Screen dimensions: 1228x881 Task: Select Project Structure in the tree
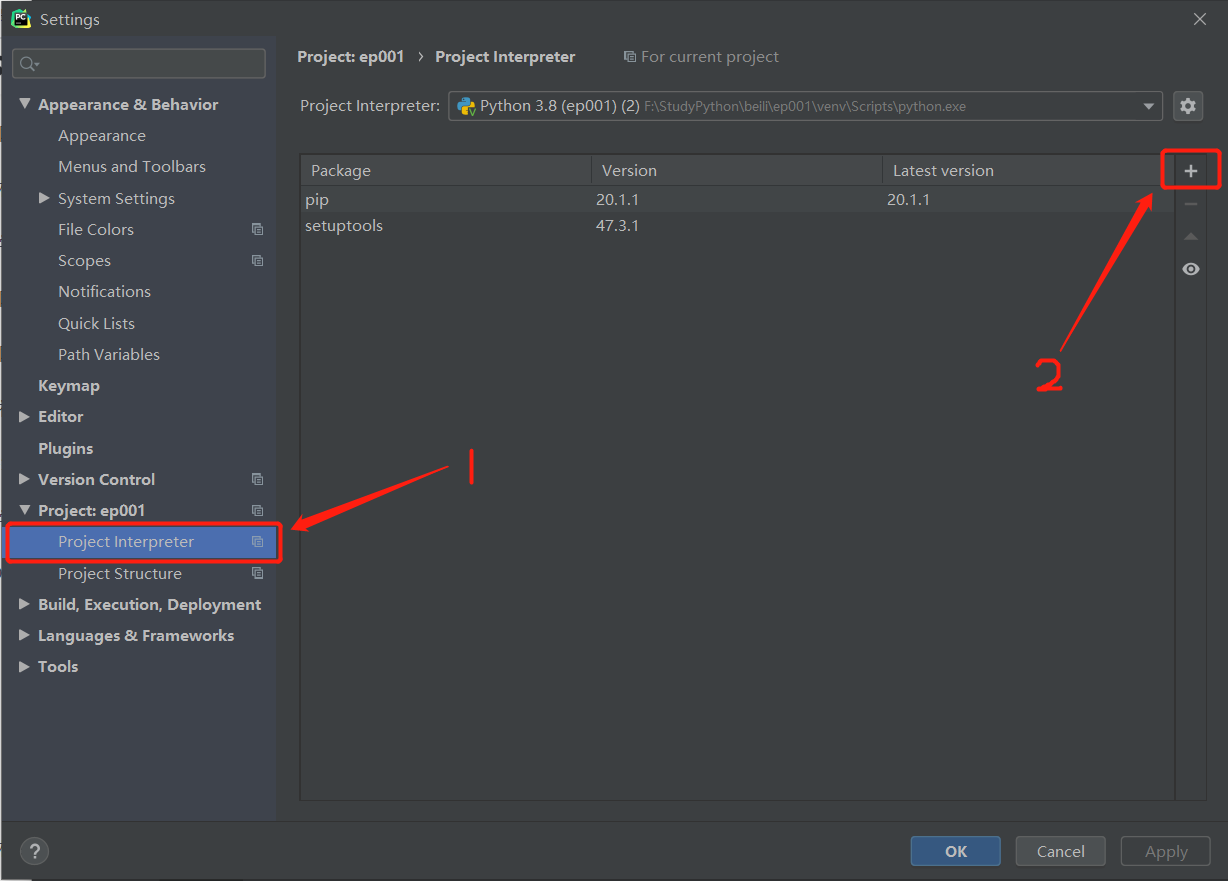pyautogui.click(x=120, y=573)
